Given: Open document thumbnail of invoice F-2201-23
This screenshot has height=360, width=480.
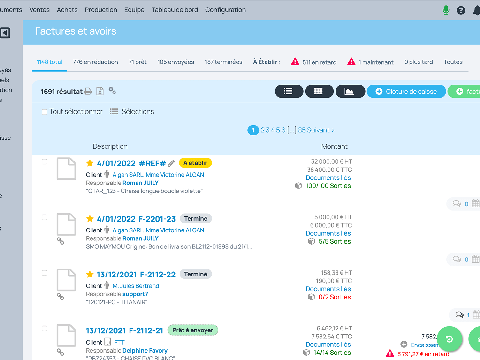Looking at the screenshot, I should (x=66, y=224).
